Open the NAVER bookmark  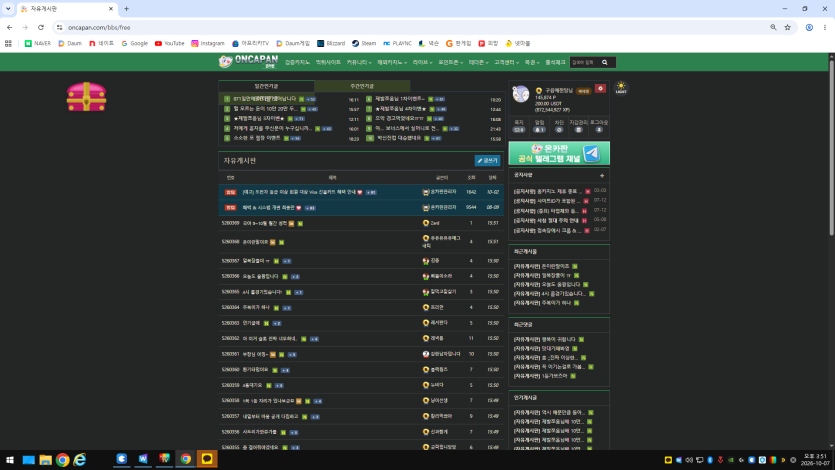coord(38,44)
